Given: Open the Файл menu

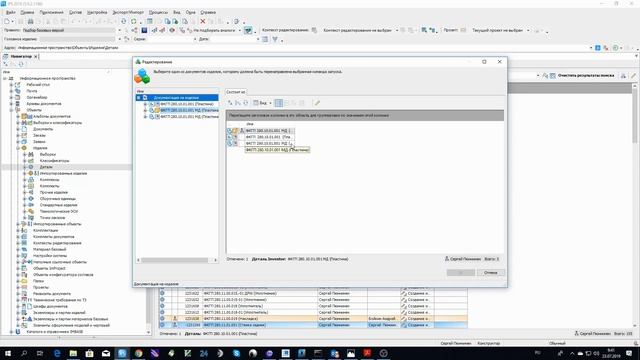Looking at the screenshot, I should tap(11, 12).
